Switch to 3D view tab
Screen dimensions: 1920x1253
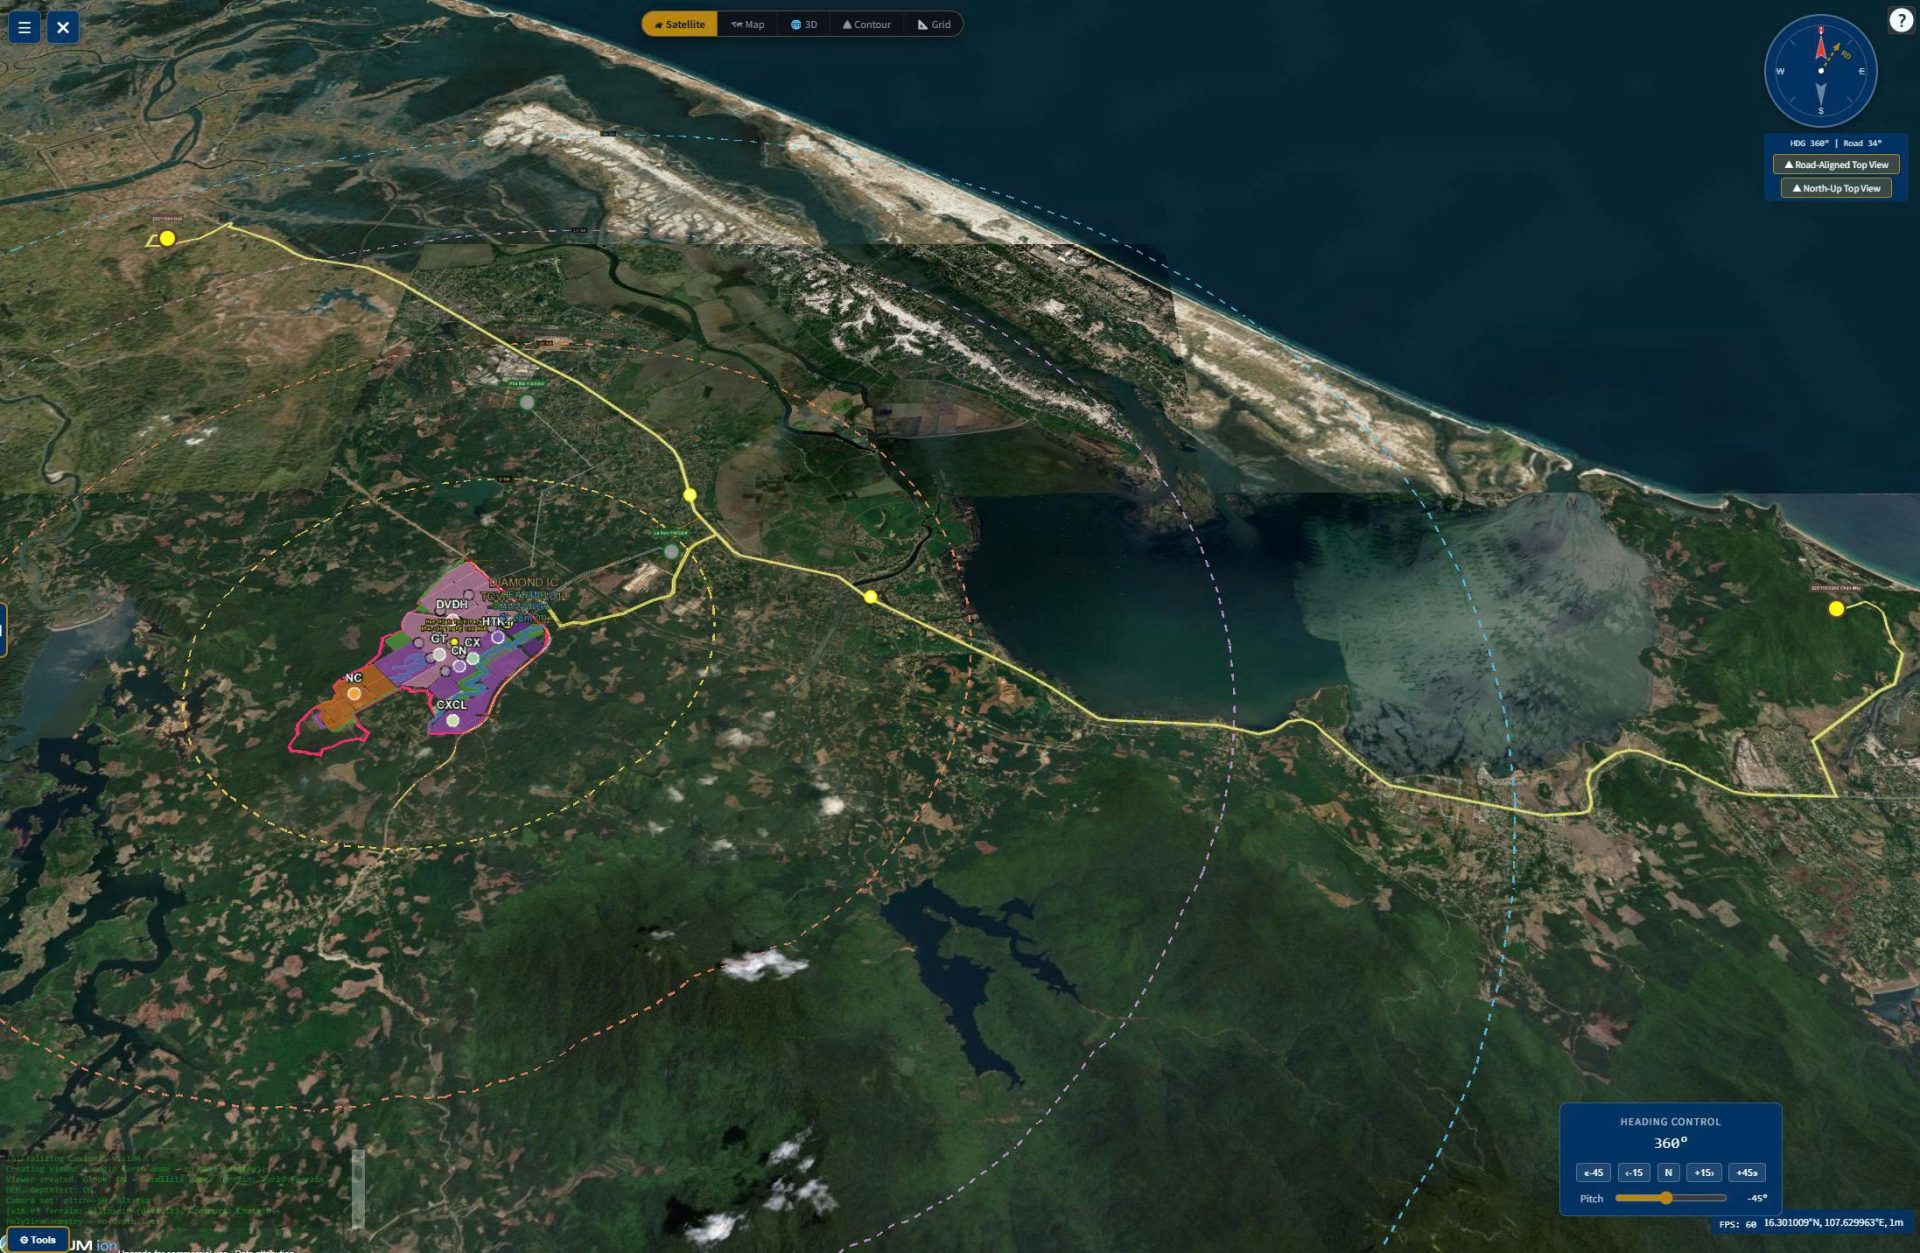pyautogui.click(x=804, y=24)
